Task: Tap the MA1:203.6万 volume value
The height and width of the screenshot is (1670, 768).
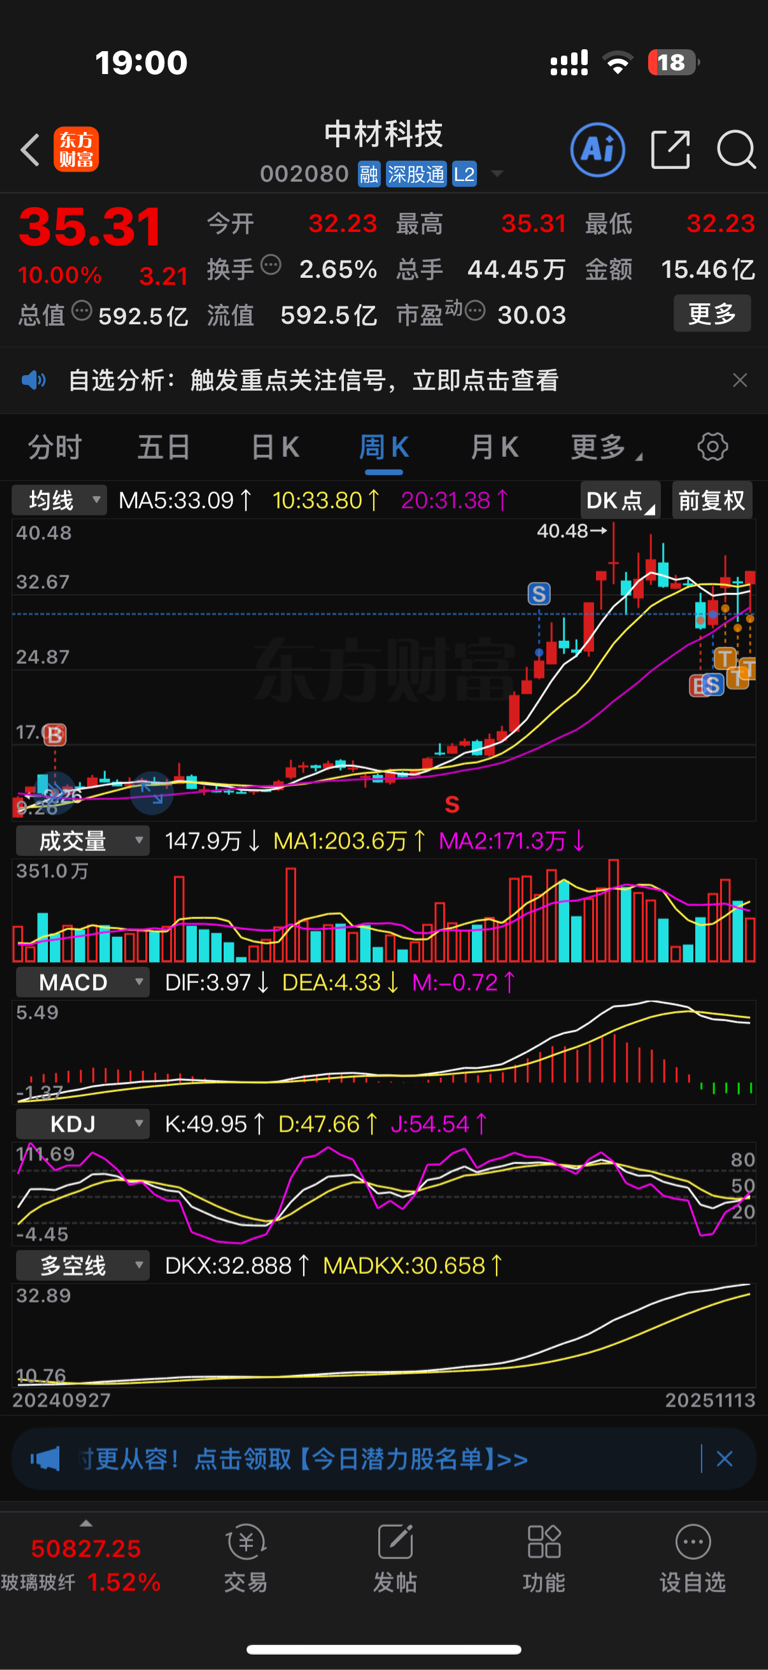Action: point(350,841)
